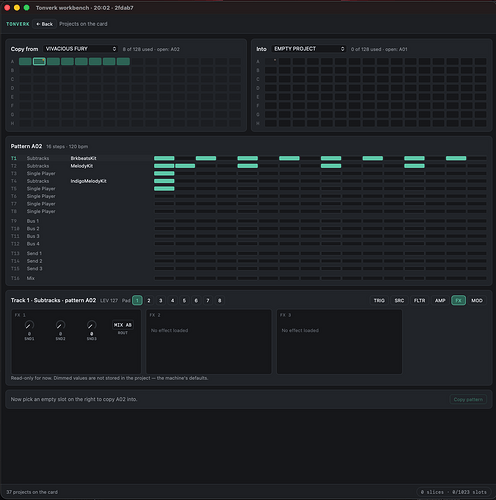Screen dimensions: 496x500
Task: Click first step trig on track T1
Action: coord(164,158)
